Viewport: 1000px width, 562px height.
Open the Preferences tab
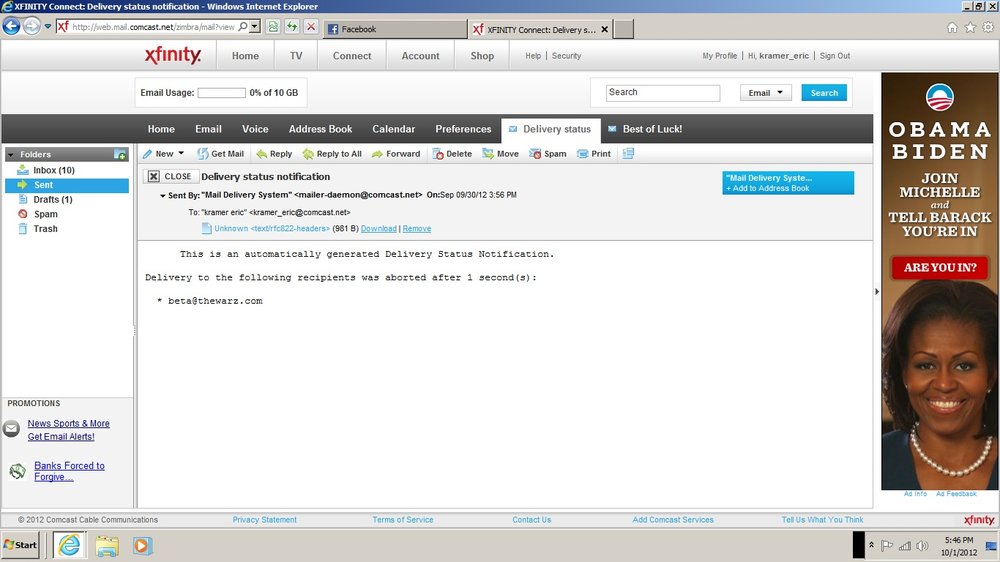[463, 129]
